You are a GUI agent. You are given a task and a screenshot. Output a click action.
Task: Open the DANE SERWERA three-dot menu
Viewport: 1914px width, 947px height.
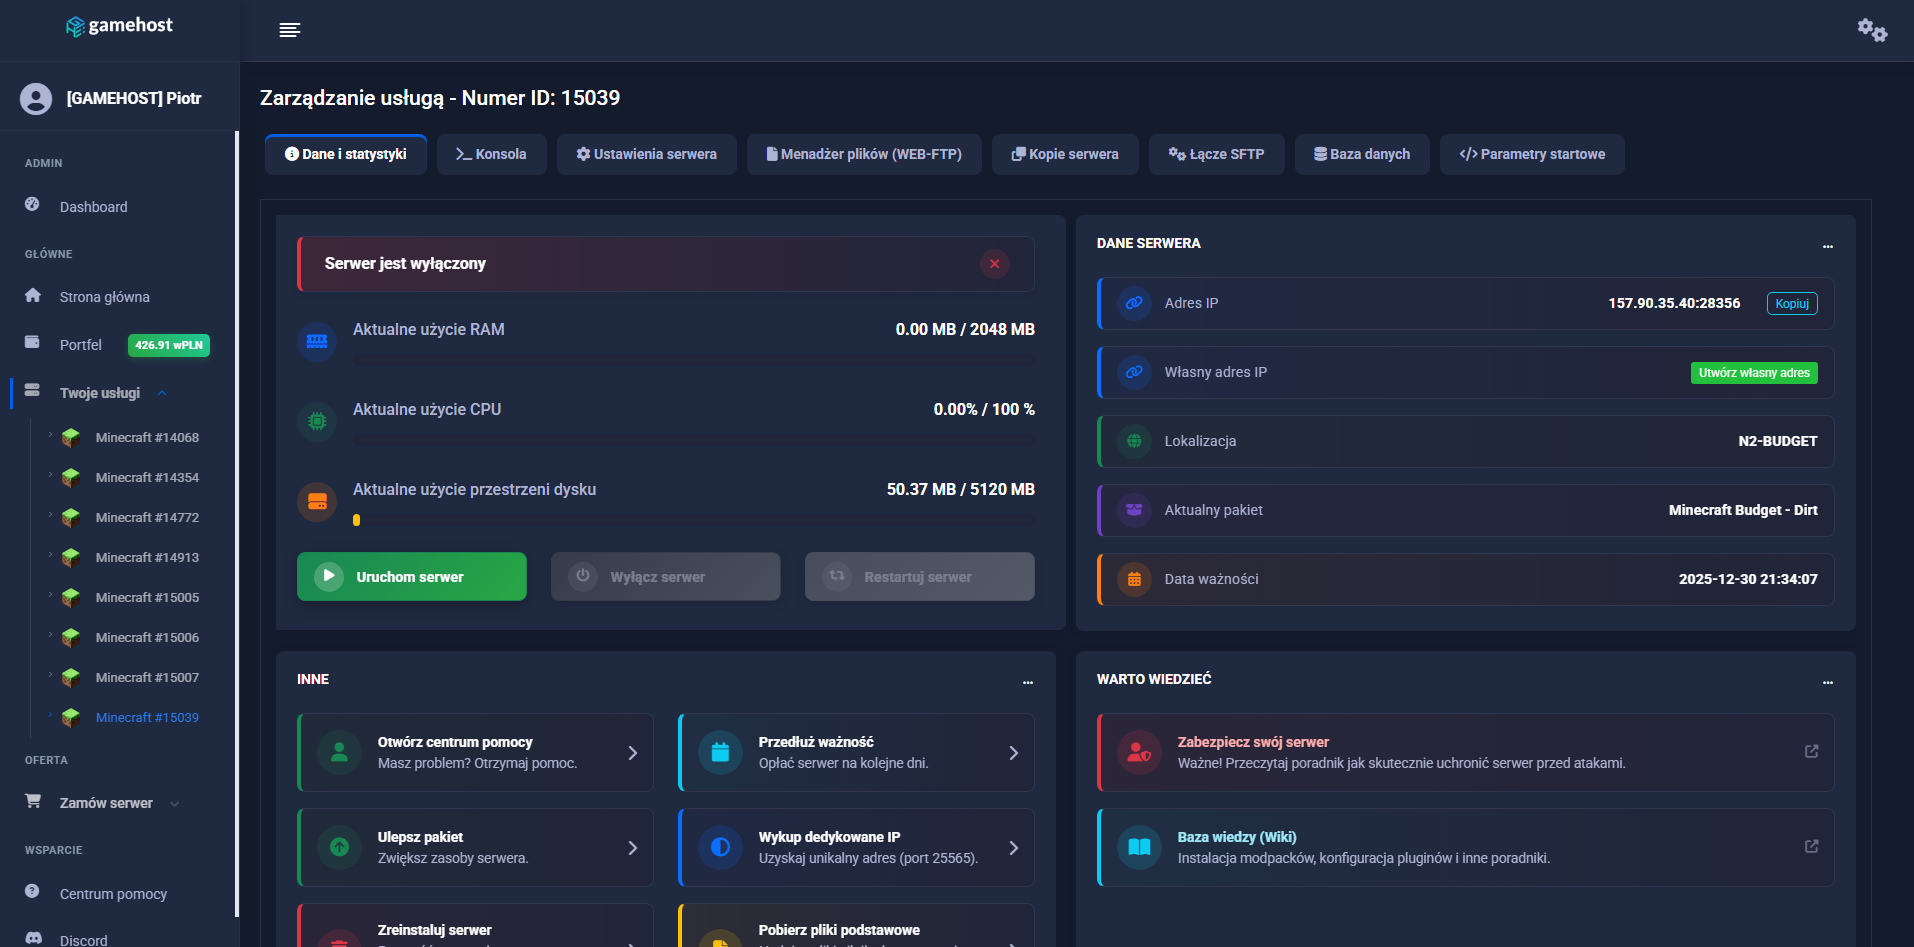coord(1827,246)
